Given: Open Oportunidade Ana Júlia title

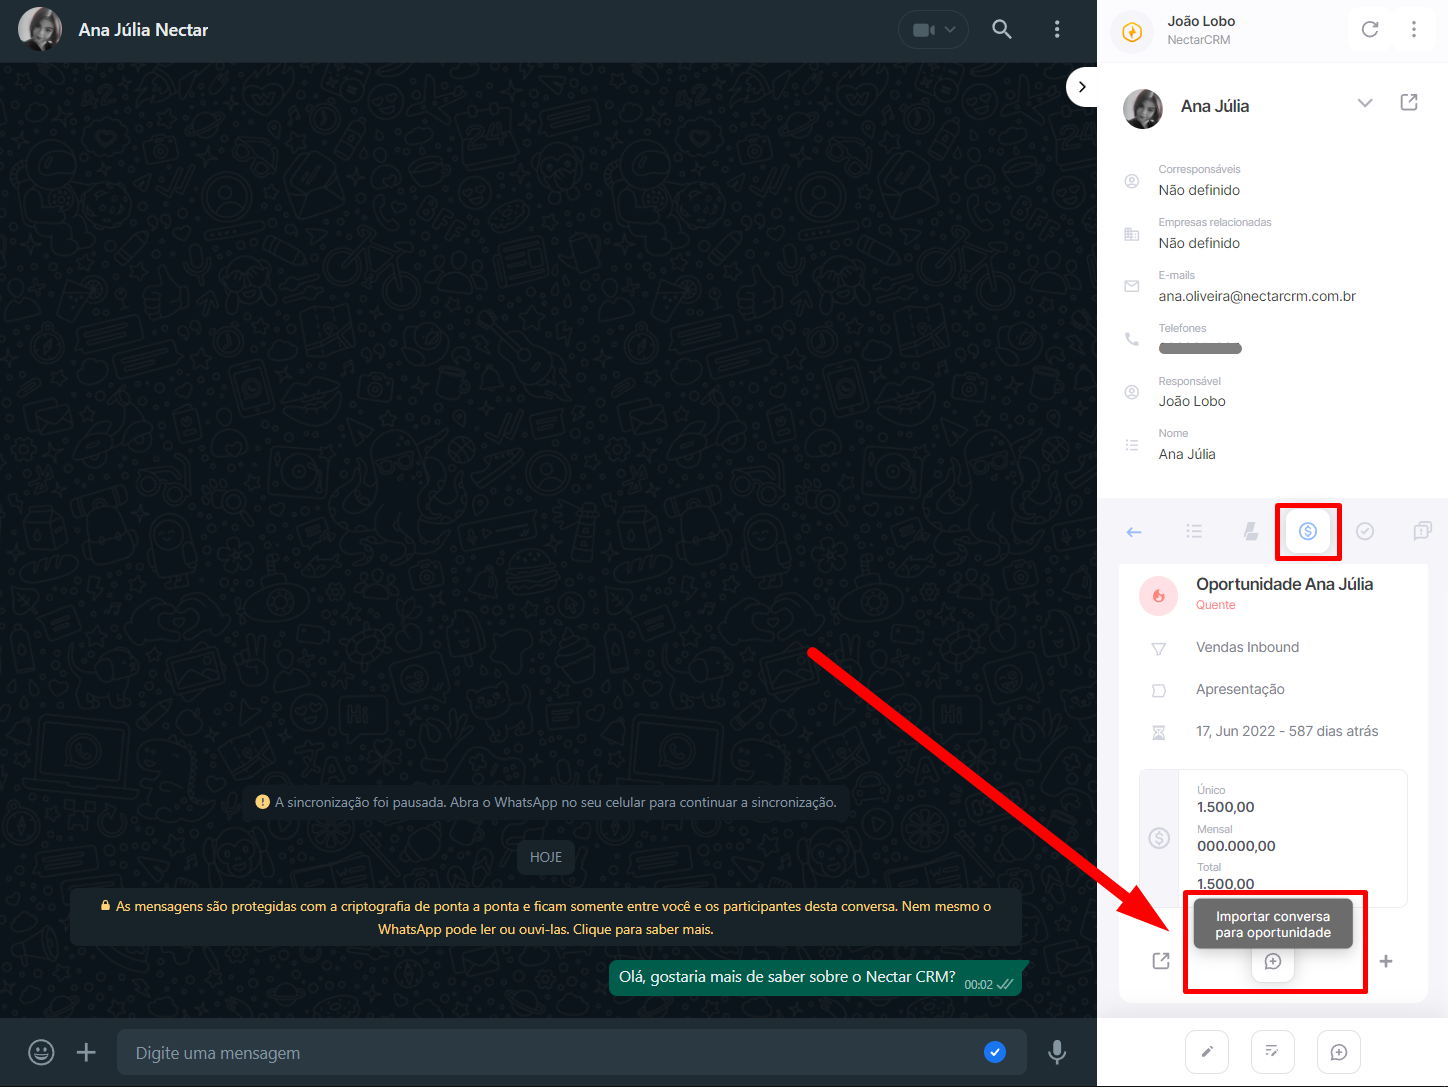Looking at the screenshot, I should (1284, 584).
